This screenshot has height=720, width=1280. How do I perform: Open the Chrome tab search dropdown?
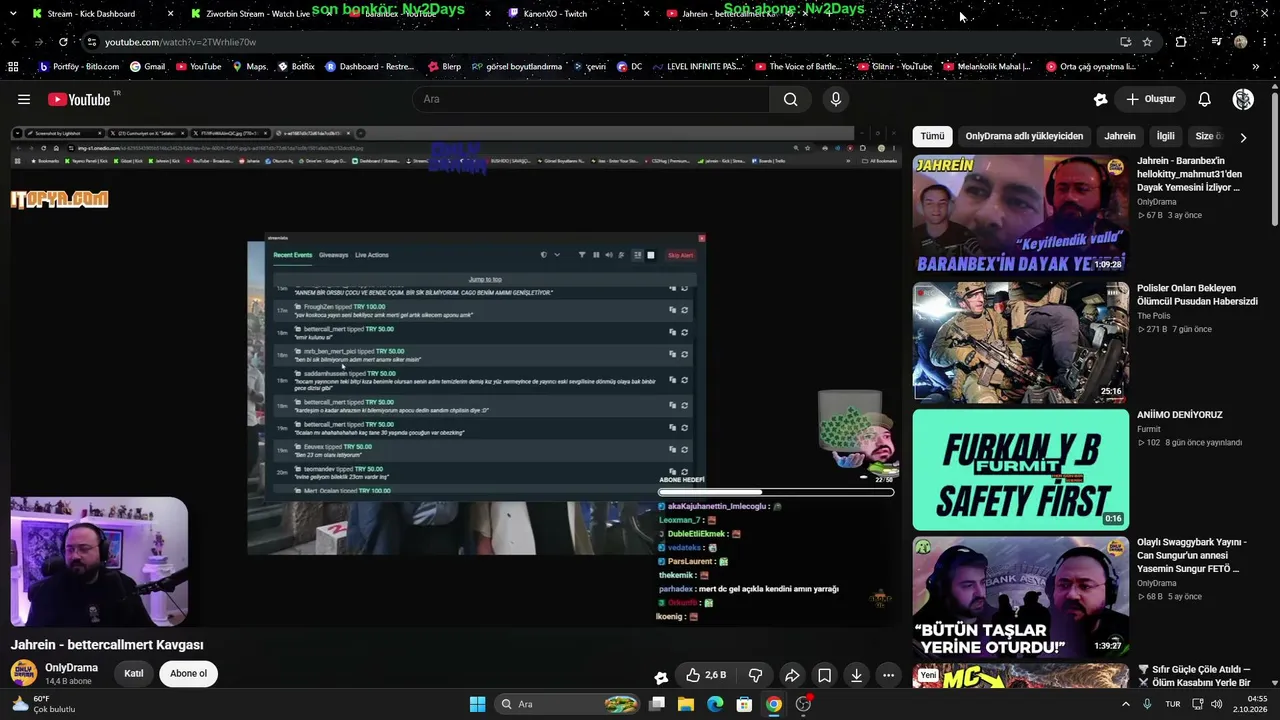13,14
